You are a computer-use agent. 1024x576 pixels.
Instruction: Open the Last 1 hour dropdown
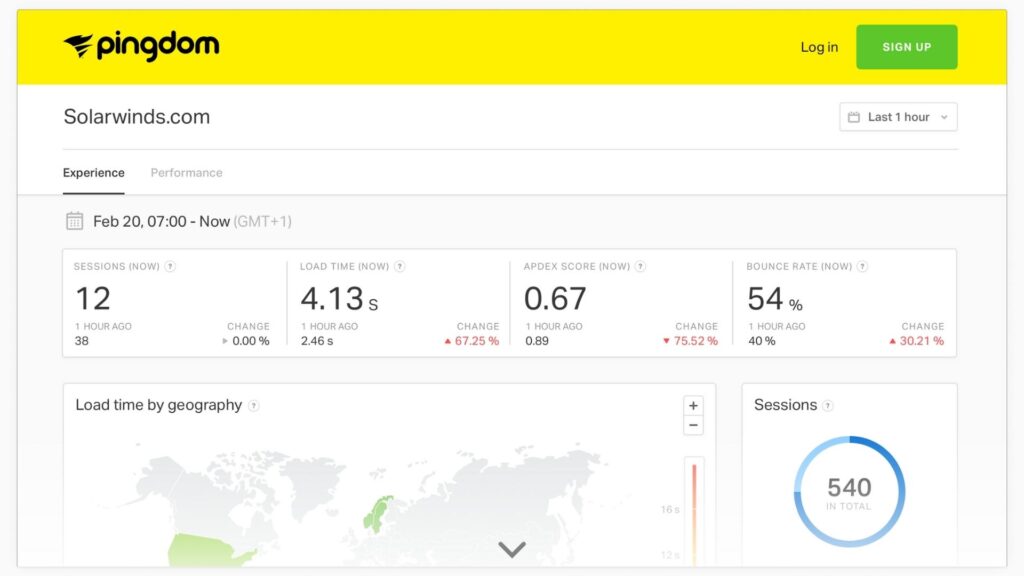coord(898,117)
